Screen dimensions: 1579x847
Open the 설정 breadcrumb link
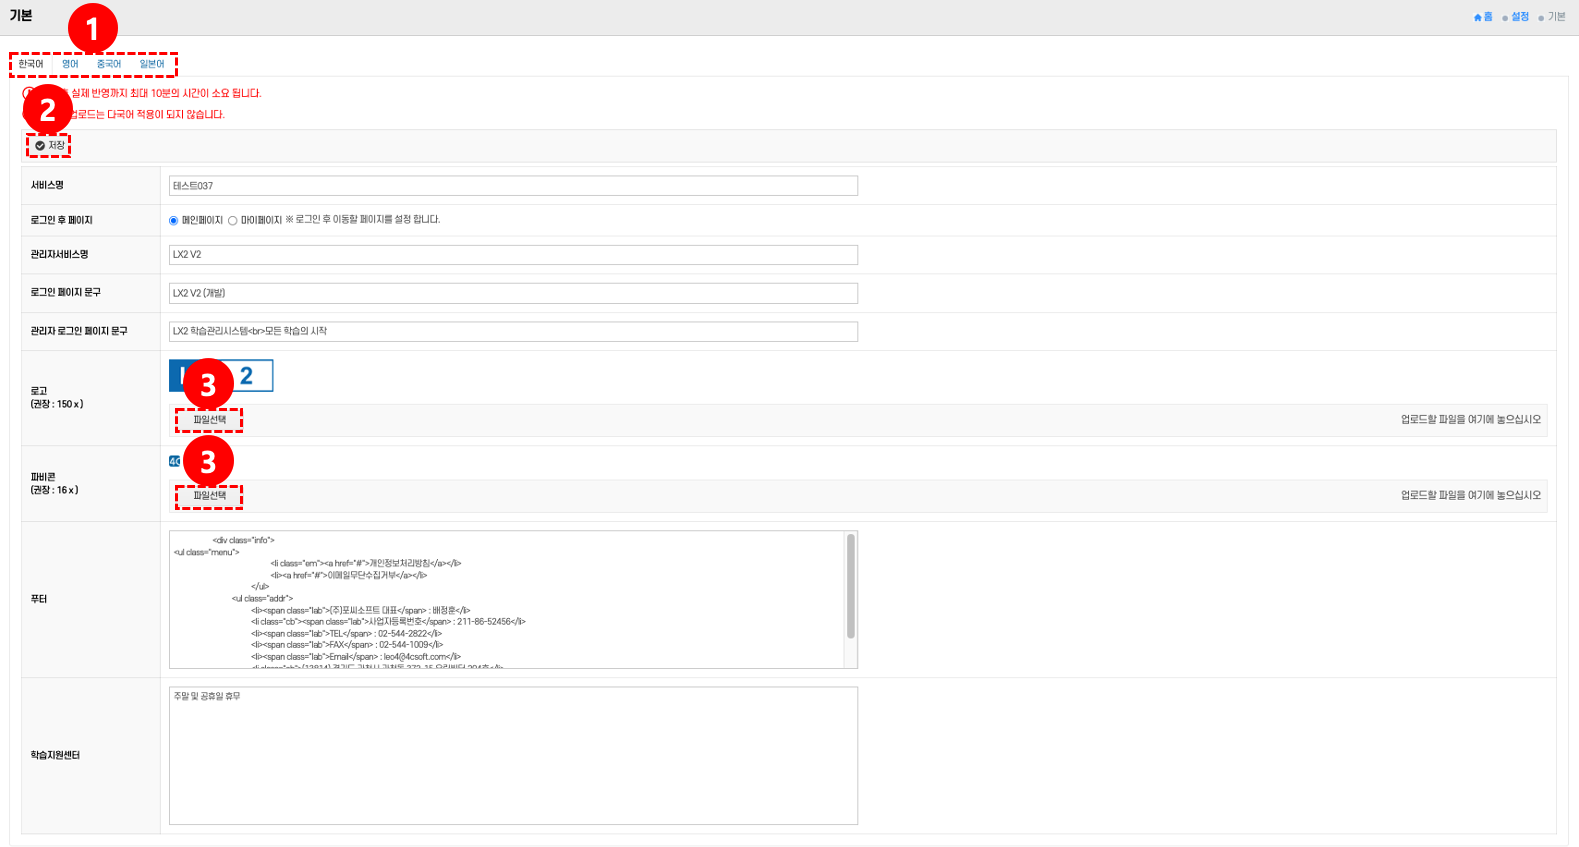1519,17
